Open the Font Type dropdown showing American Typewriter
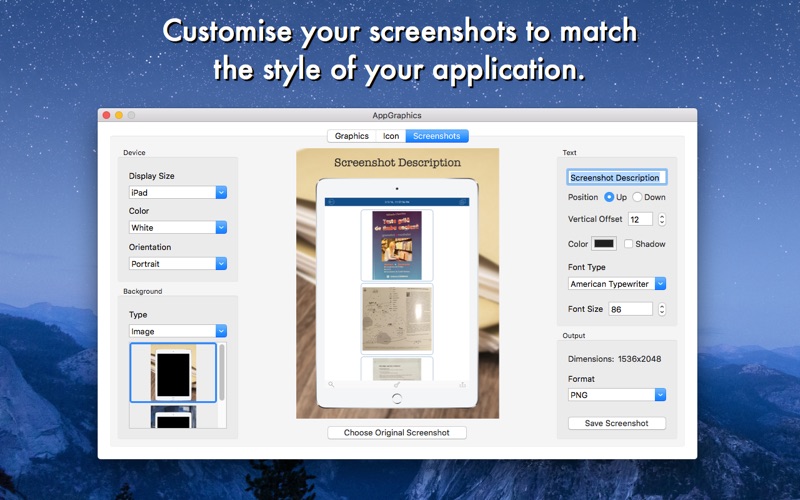800x500 pixels. (x=617, y=284)
